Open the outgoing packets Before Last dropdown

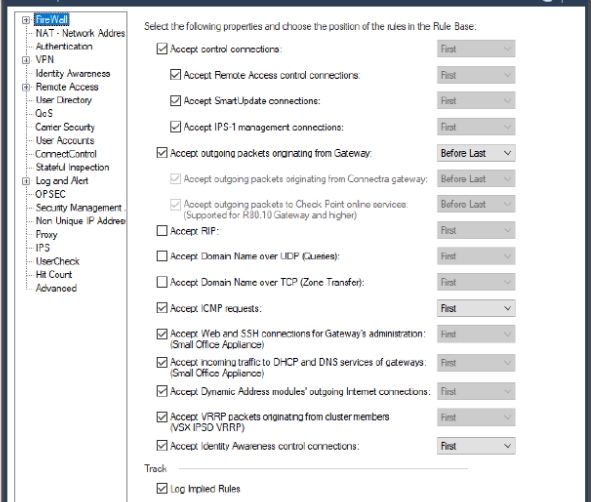[x=476, y=153]
